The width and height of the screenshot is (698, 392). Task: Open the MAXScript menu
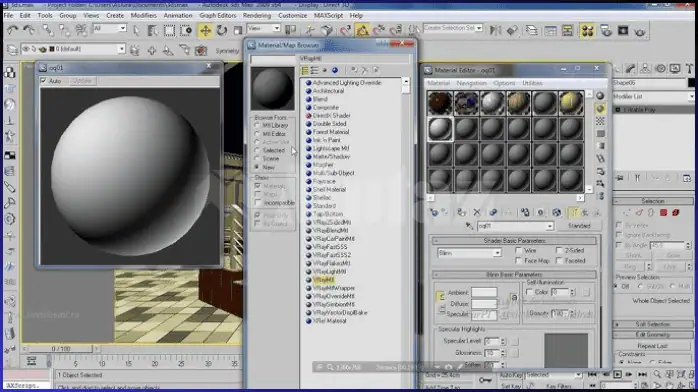[x=329, y=16]
